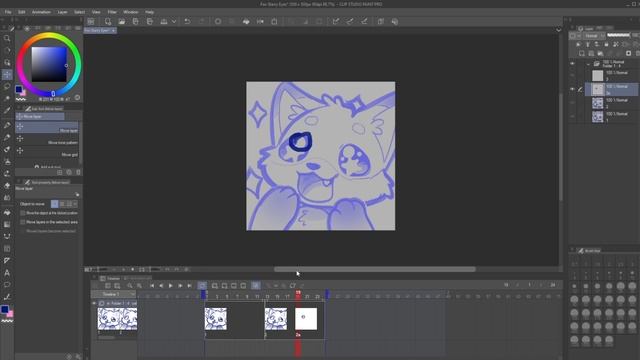Click the Flip horizontal icon in command bar

pos(260,22)
